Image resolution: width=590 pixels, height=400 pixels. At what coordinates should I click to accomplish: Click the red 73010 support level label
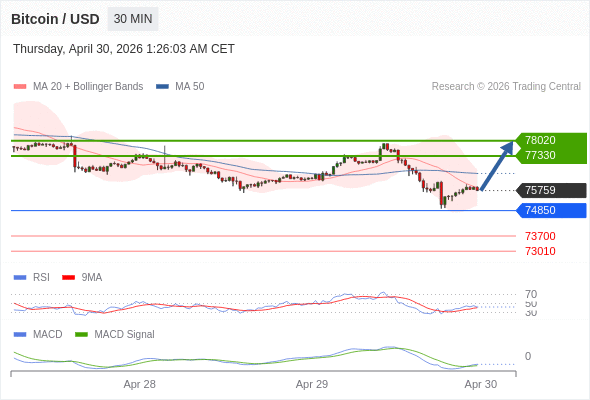540,251
